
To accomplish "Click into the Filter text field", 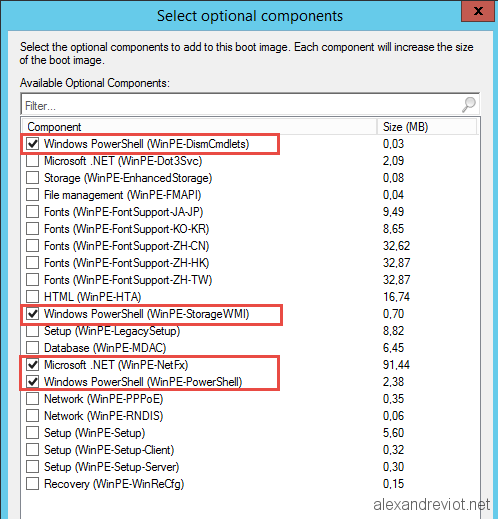I will (x=250, y=105).
